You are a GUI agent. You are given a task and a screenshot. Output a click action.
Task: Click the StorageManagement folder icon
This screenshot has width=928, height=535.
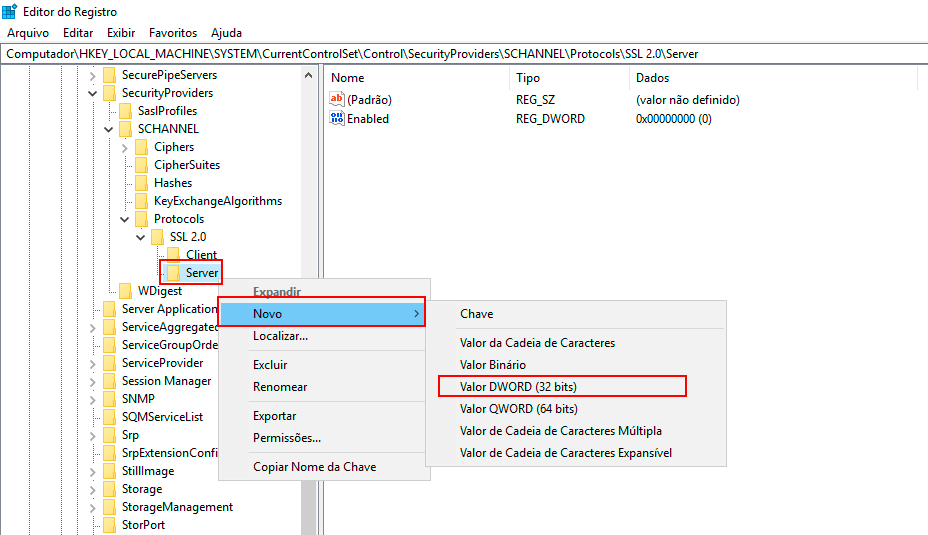109,507
